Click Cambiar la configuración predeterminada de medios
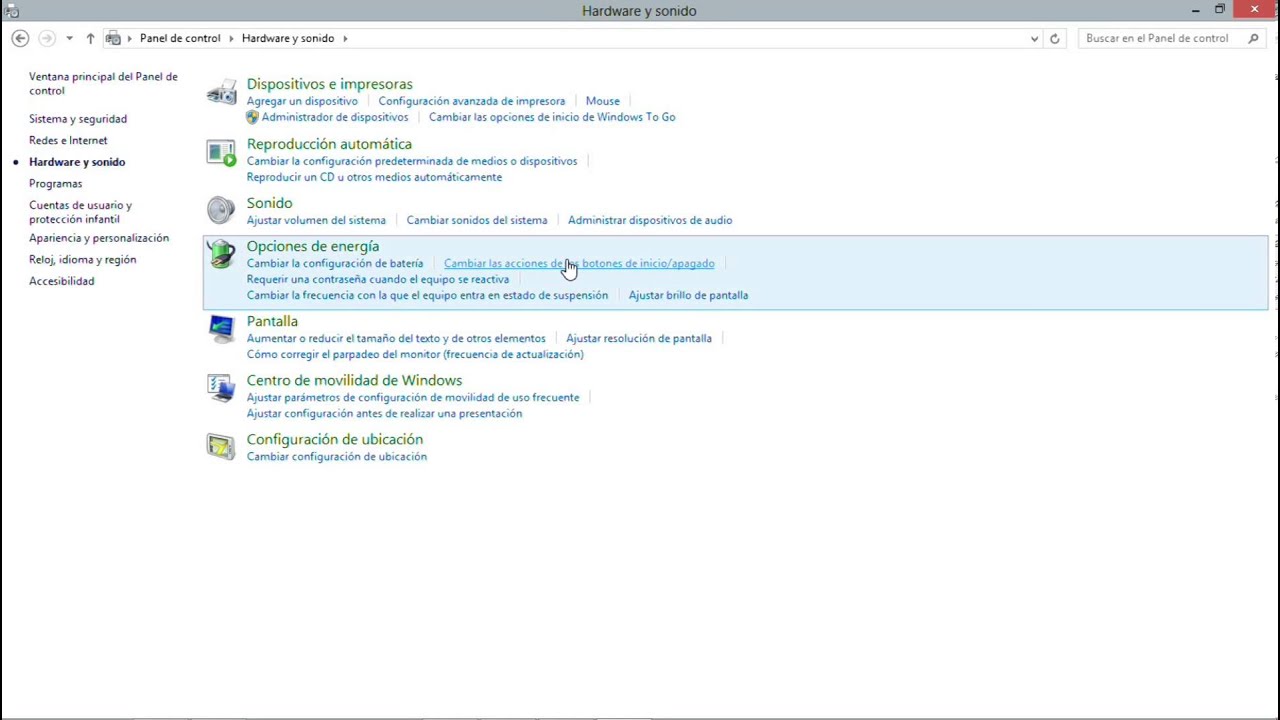The width and height of the screenshot is (1280, 720). coord(412,161)
